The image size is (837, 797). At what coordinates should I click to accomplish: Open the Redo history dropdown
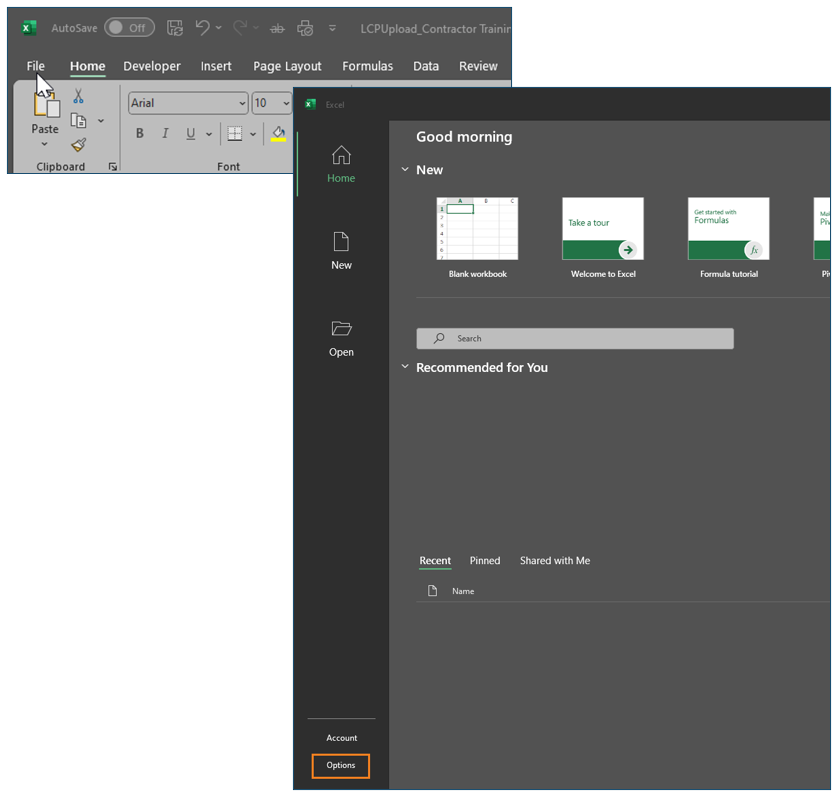[256, 28]
